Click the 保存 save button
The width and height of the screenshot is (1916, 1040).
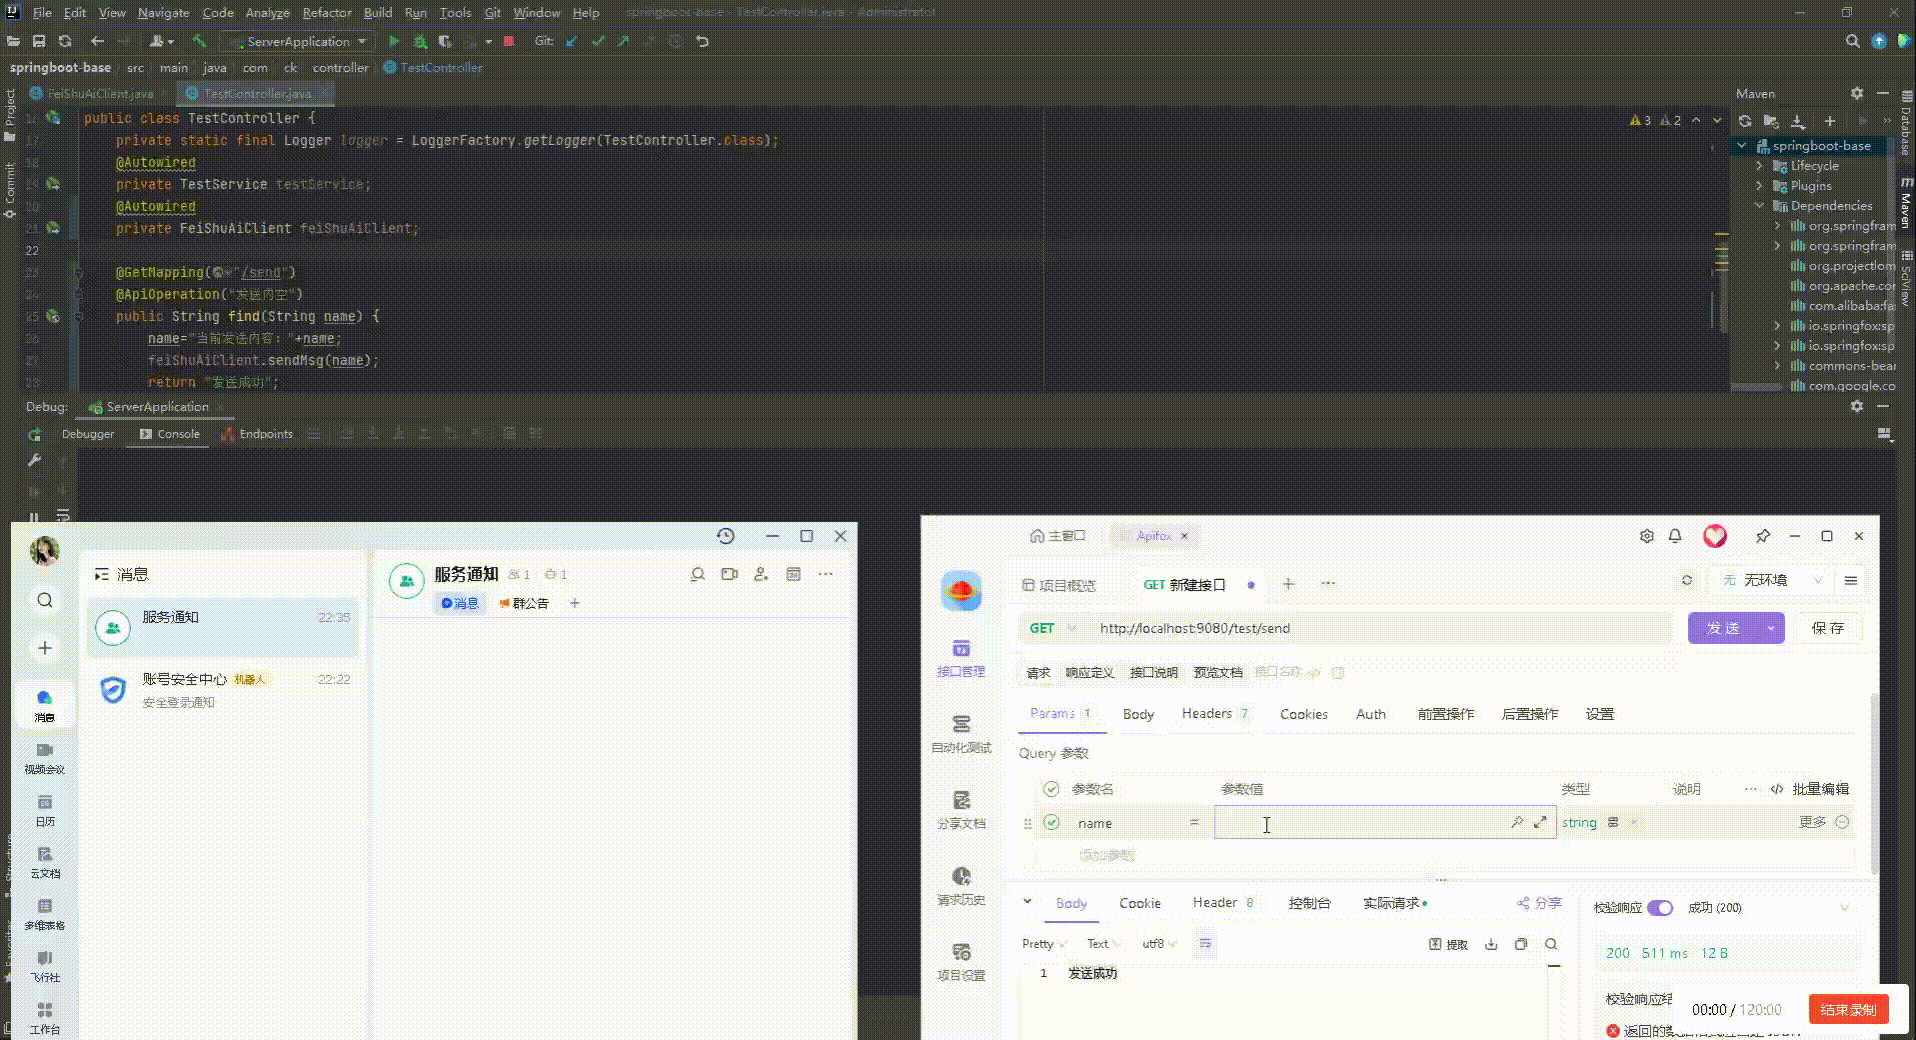point(1827,628)
